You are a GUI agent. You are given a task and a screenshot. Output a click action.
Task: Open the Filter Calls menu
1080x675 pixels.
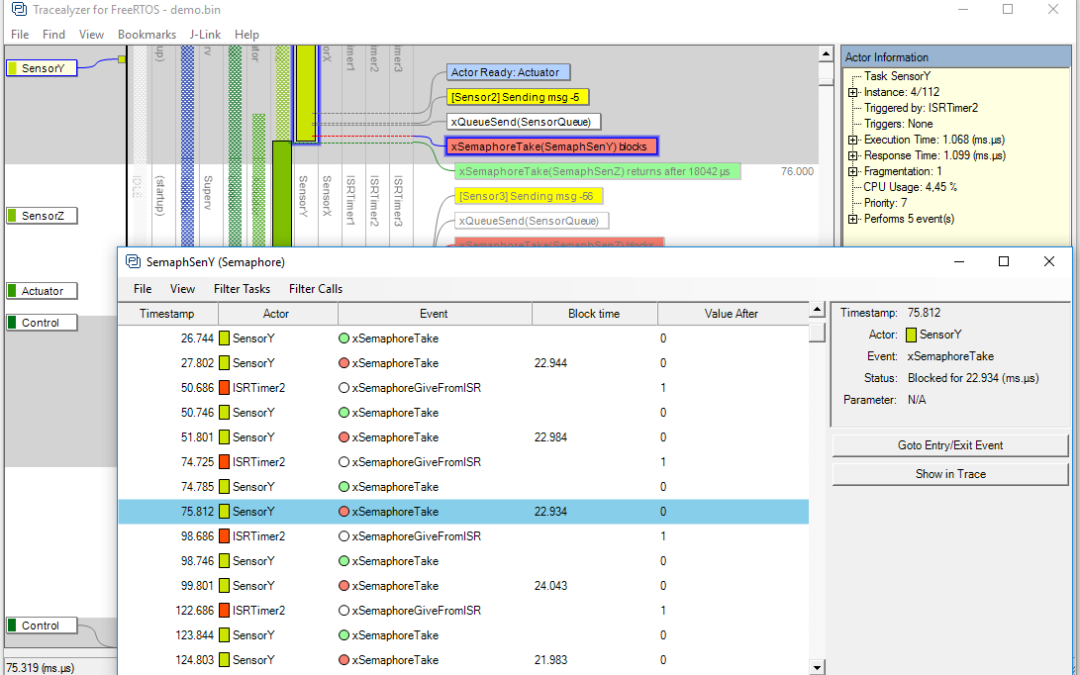(x=315, y=289)
